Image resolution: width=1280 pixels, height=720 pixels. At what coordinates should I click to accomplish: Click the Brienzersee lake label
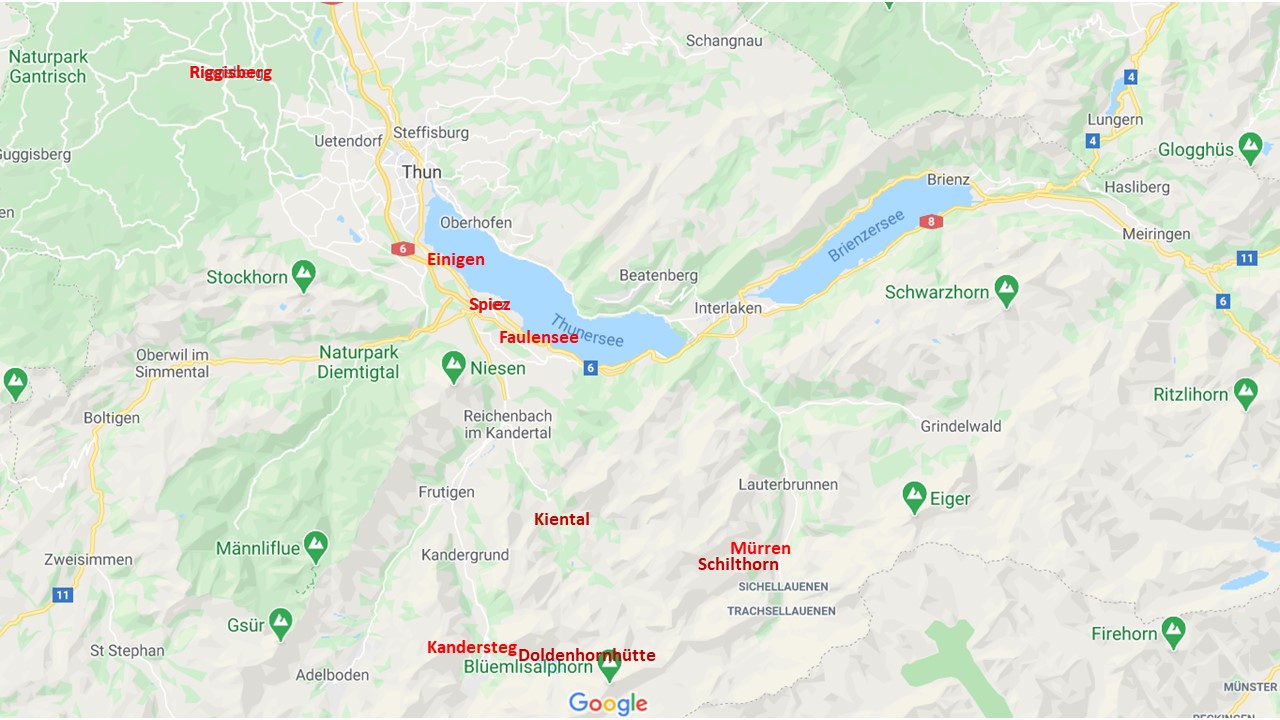(x=866, y=236)
